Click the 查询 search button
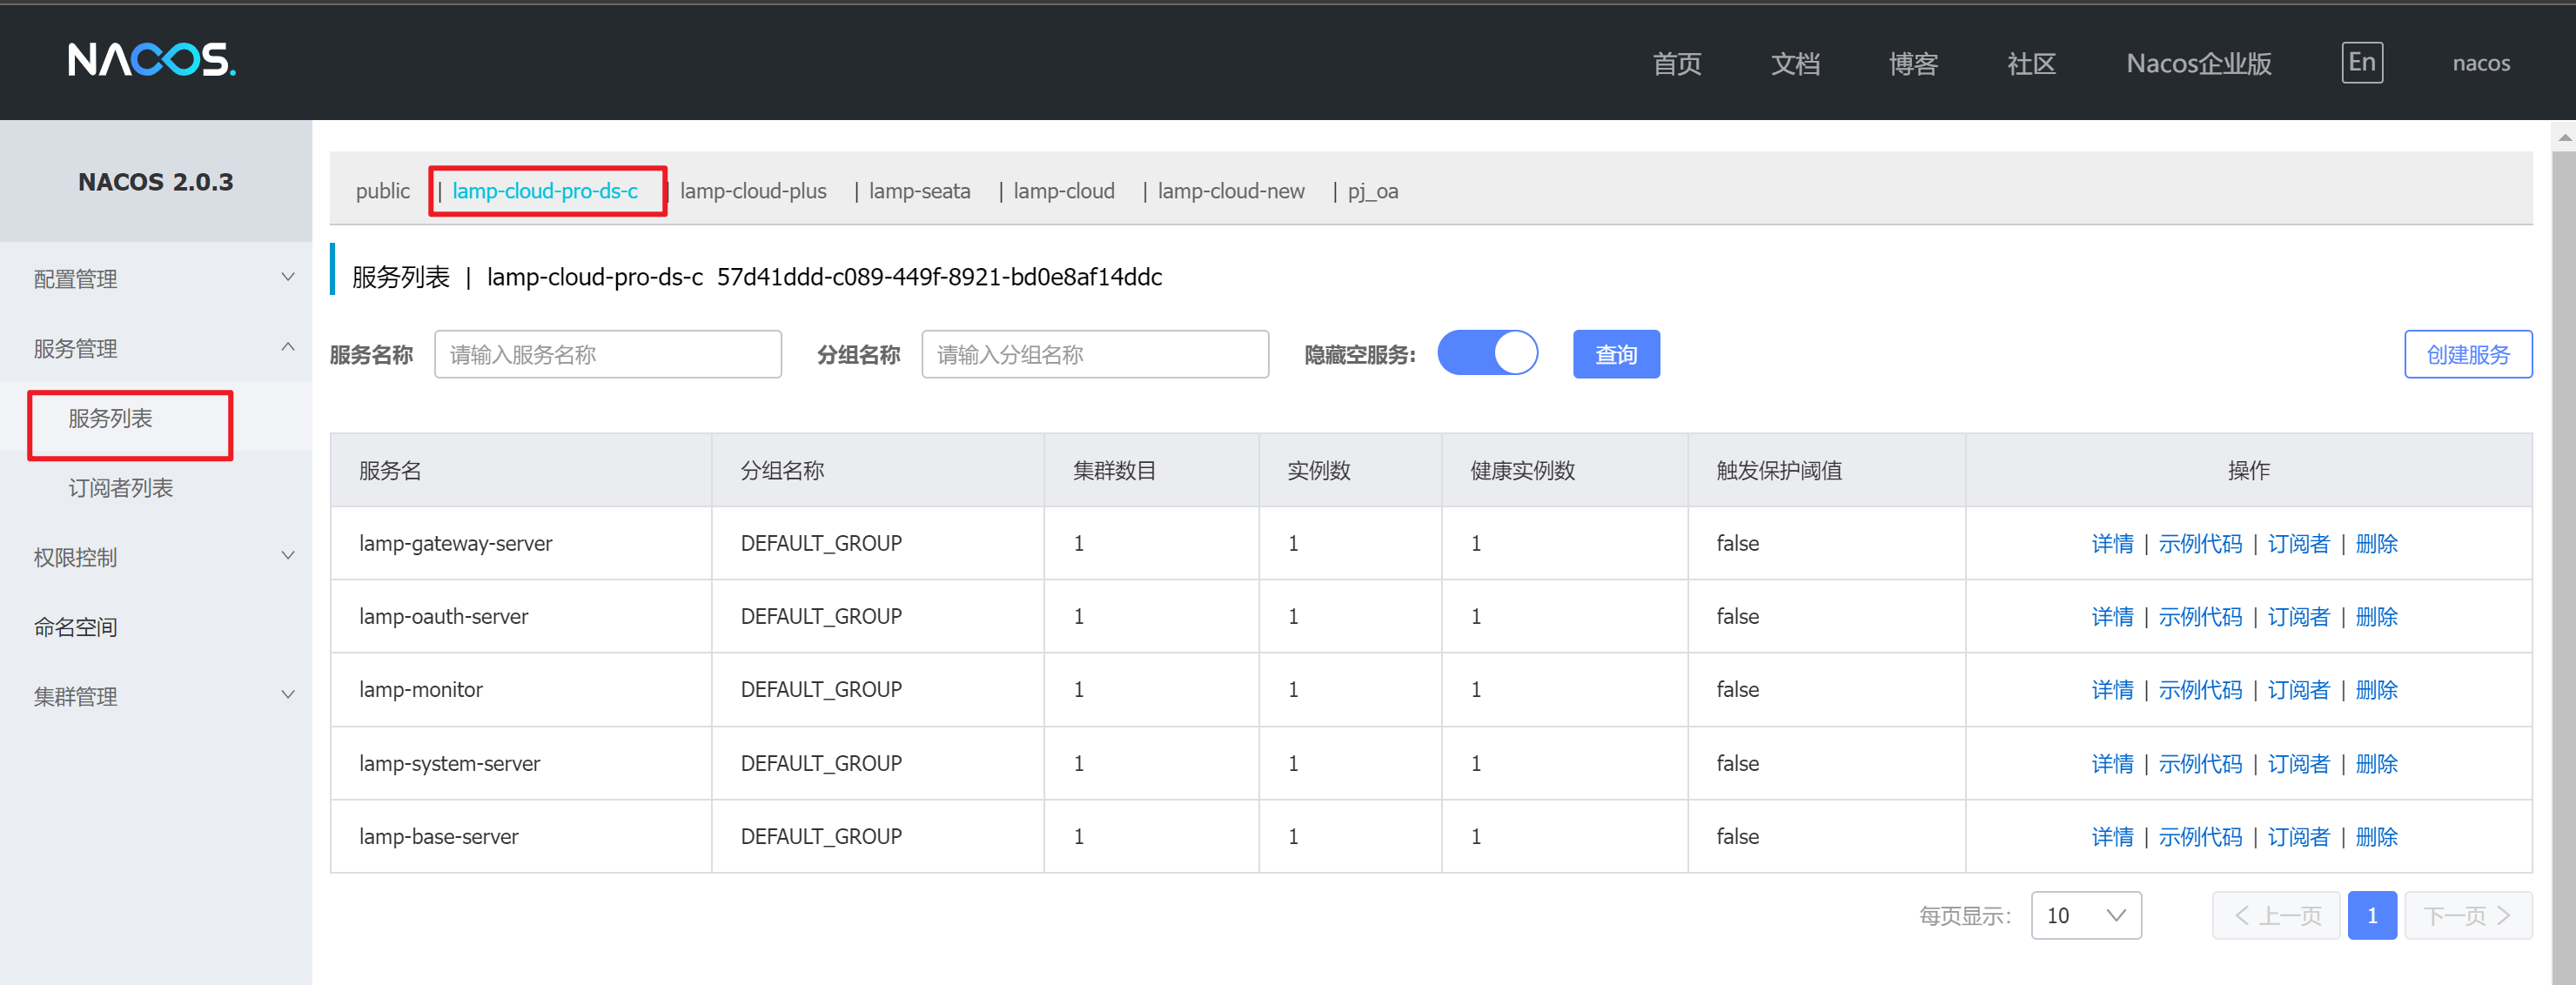 (x=1615, y=355)
